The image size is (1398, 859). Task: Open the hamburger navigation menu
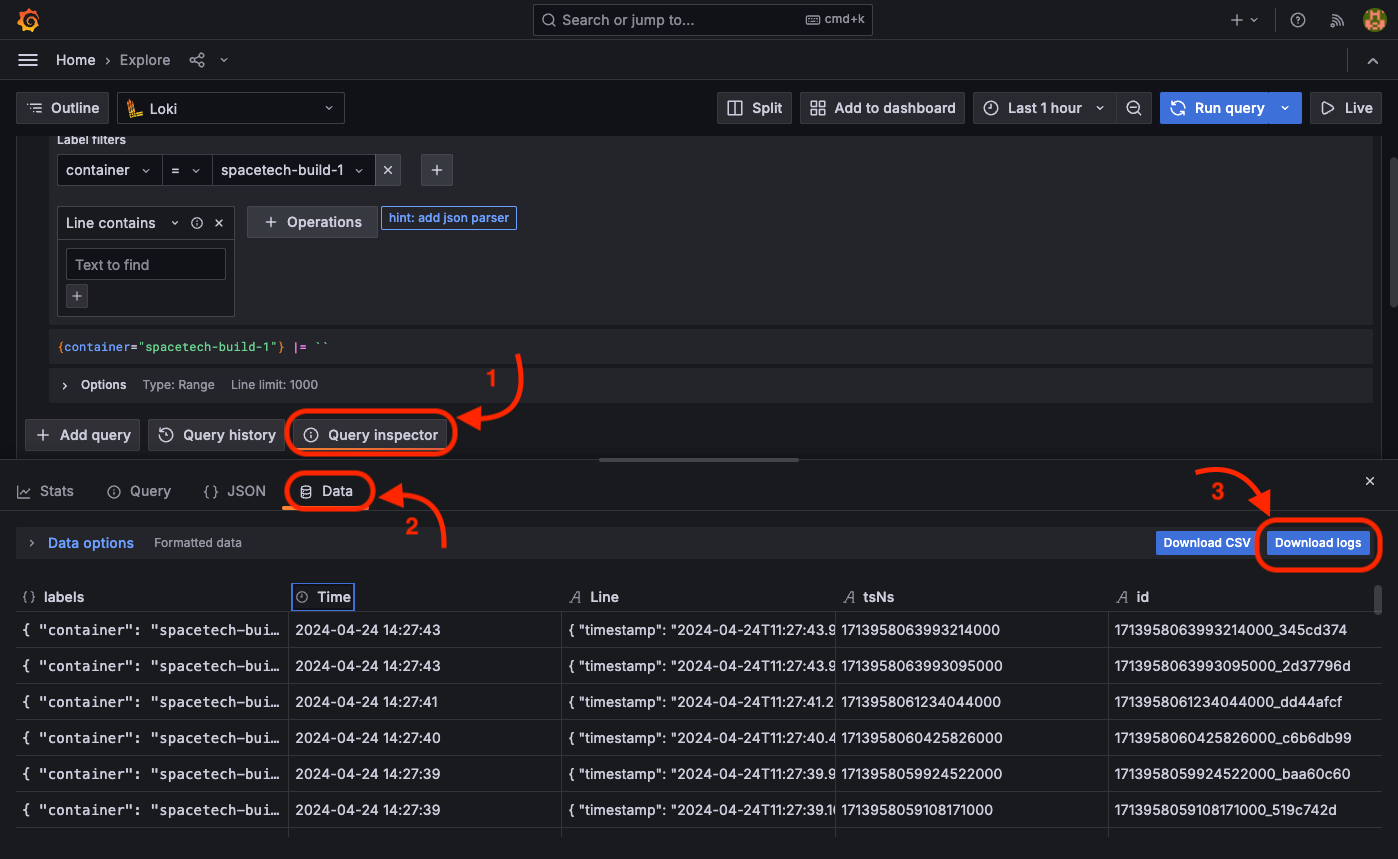point(28,60)
